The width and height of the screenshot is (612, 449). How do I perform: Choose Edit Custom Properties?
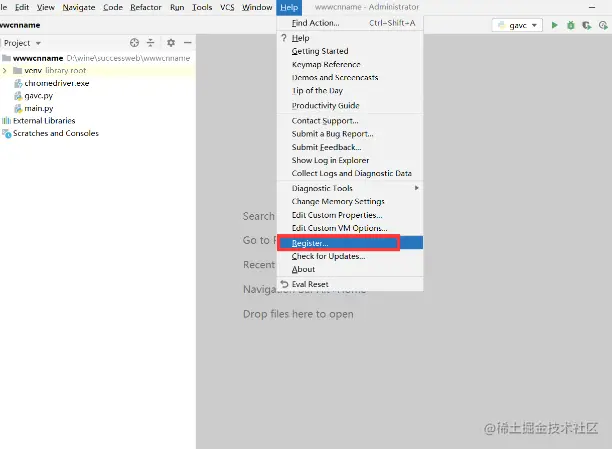tap(350, 215)
